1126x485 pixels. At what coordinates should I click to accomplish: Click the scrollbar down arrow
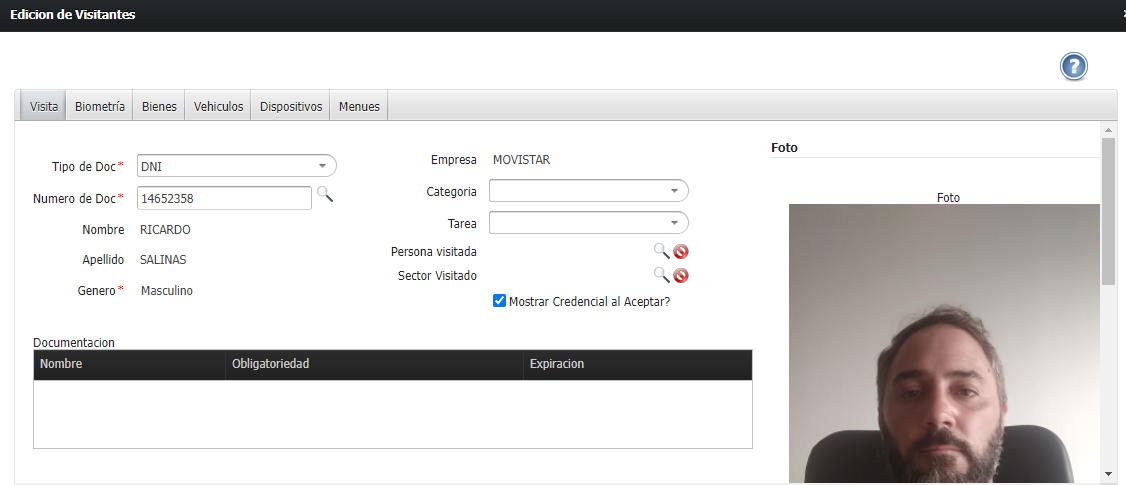coord(1108,473)
